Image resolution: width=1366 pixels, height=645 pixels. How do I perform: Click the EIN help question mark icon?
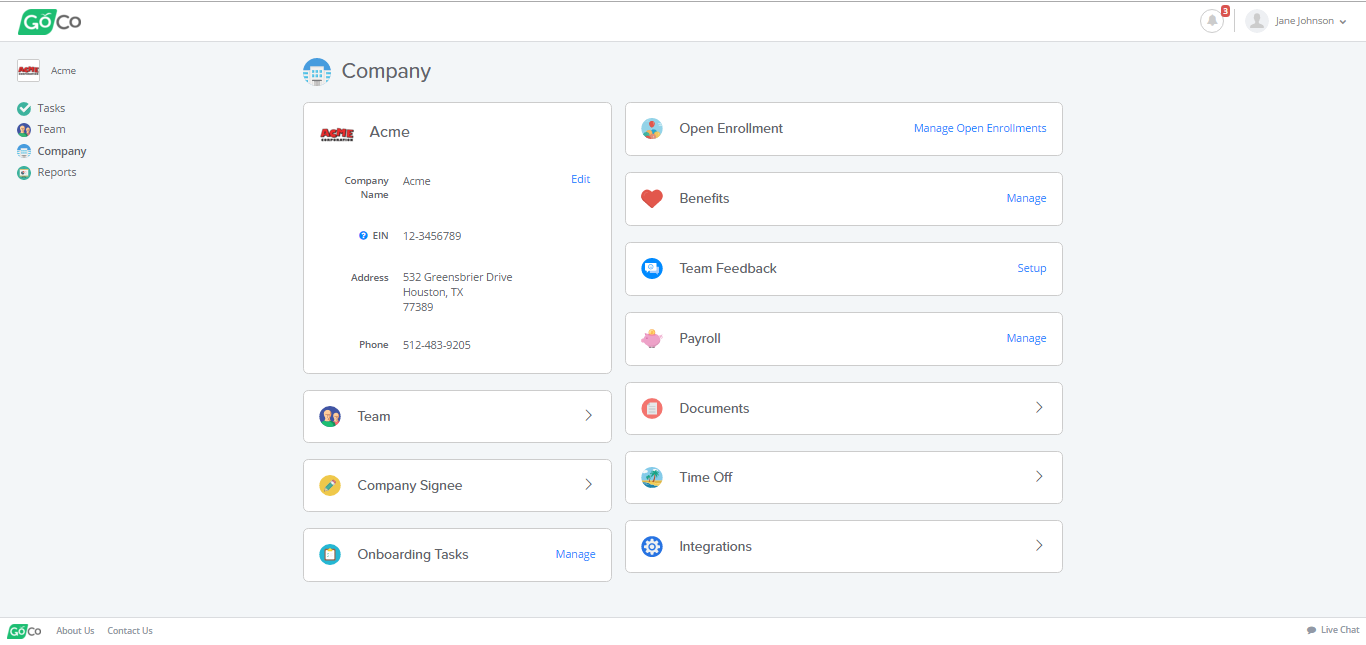(x=363, y=236)
